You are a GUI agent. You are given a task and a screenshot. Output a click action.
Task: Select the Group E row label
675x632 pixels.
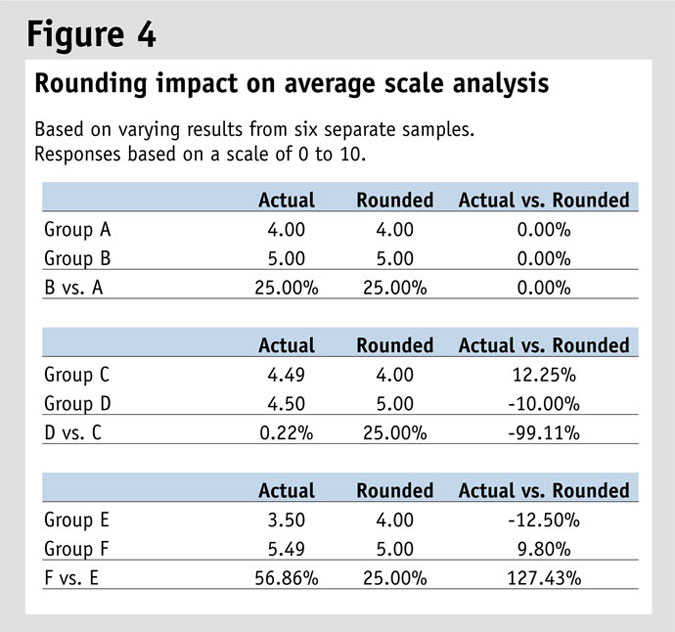pos(77,520)
